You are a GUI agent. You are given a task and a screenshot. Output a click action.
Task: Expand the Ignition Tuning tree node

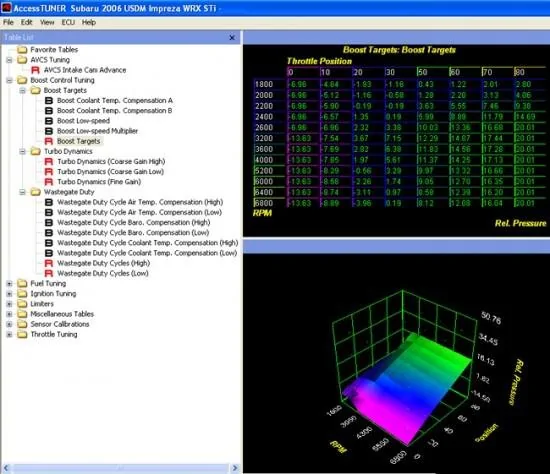(x=9, y=294)
